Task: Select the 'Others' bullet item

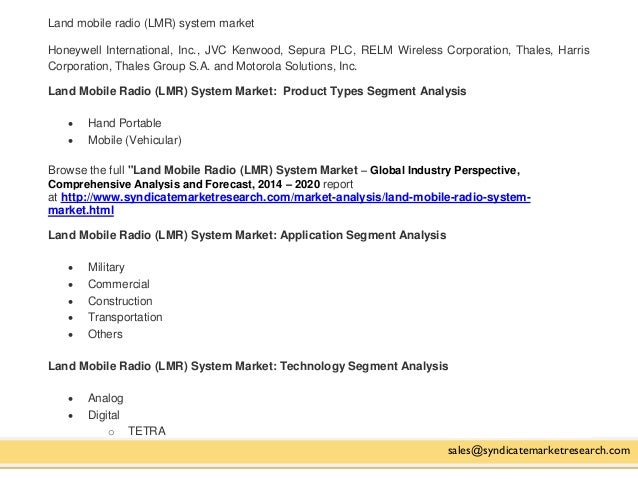Action: (x=105, y=334)
